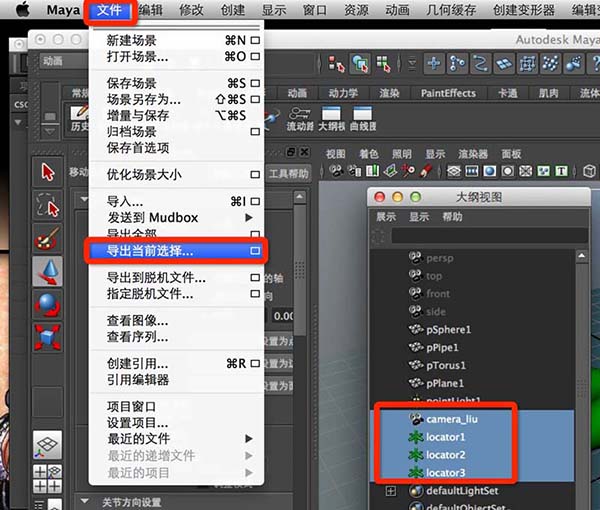Select the arrow Select tool
600x510 pixels.
(47, 172)
